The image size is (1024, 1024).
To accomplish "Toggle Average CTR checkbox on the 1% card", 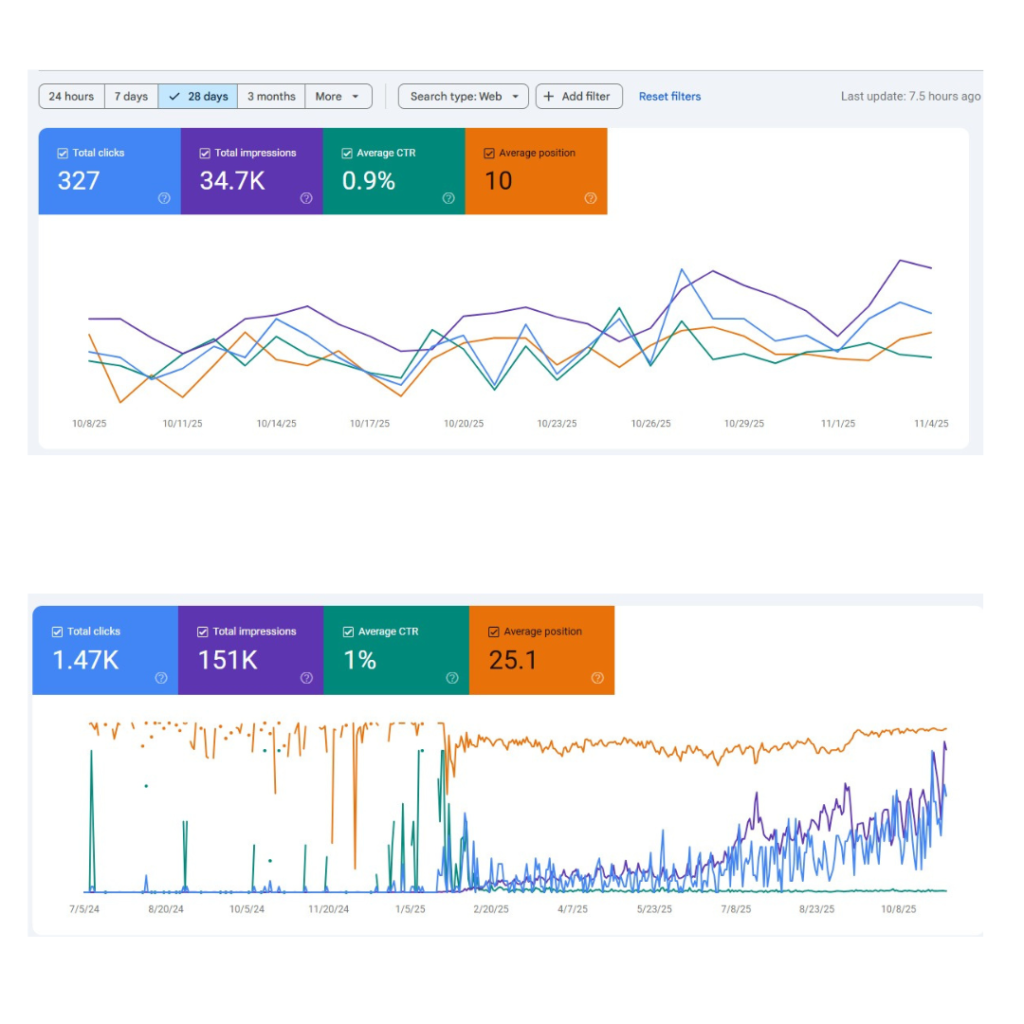I will coord(348,632).
